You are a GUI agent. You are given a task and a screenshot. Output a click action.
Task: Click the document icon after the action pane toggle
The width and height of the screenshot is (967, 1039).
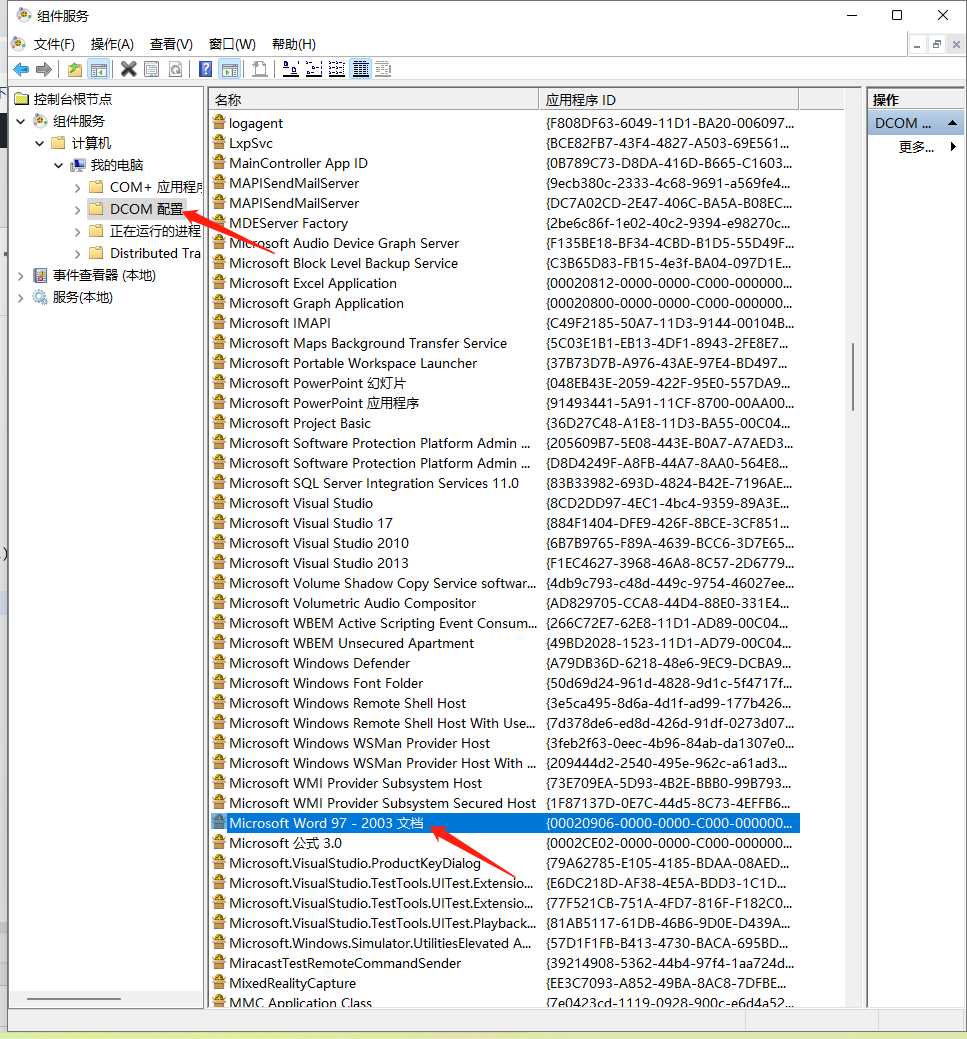tap(260, 69)
